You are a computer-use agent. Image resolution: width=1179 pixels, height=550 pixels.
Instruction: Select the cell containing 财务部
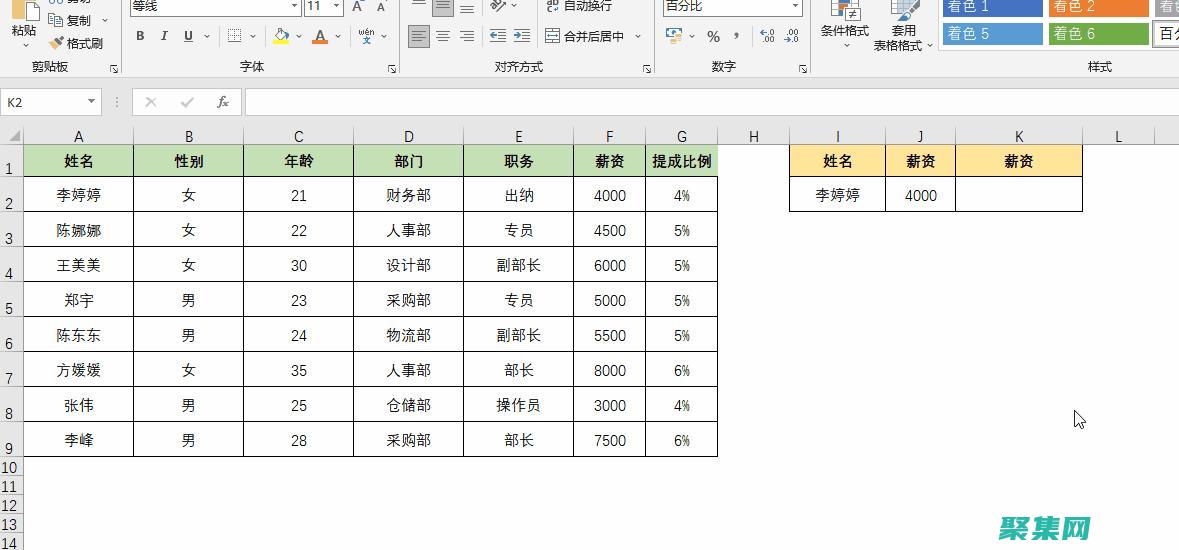pyautogui.click(x=408, y=195)
